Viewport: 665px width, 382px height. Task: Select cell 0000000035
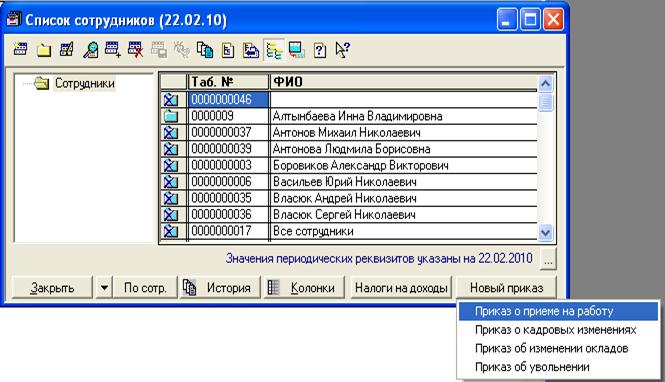pos(228,198)
